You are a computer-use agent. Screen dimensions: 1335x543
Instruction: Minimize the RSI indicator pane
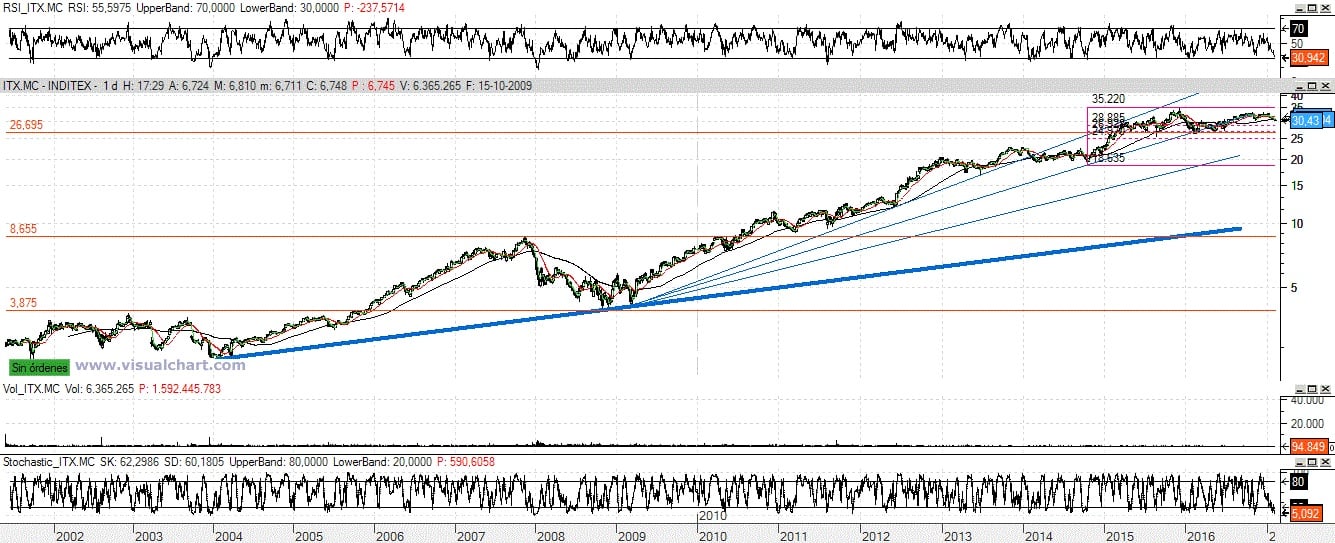(1300, 8)
